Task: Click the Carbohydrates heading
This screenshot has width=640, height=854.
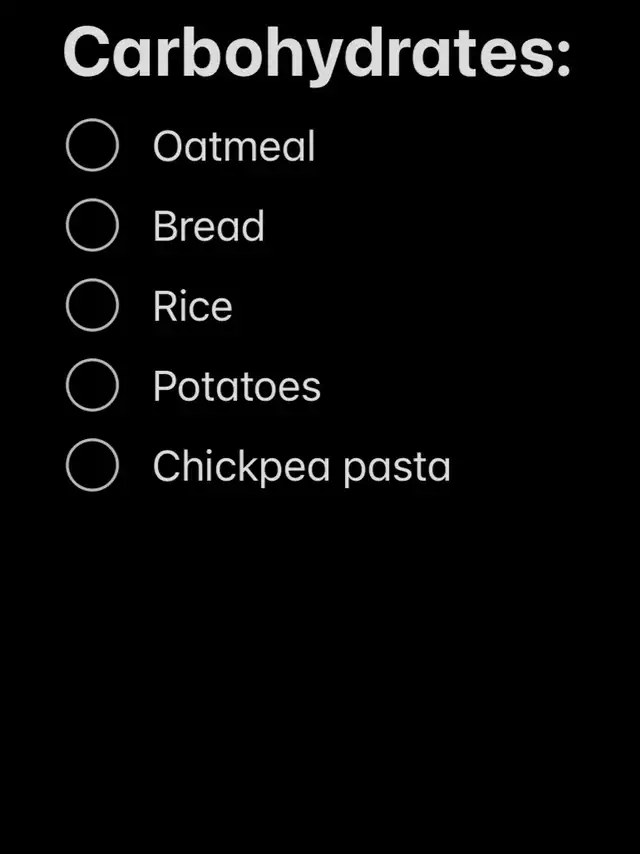Action: click(x=315, y=52)
